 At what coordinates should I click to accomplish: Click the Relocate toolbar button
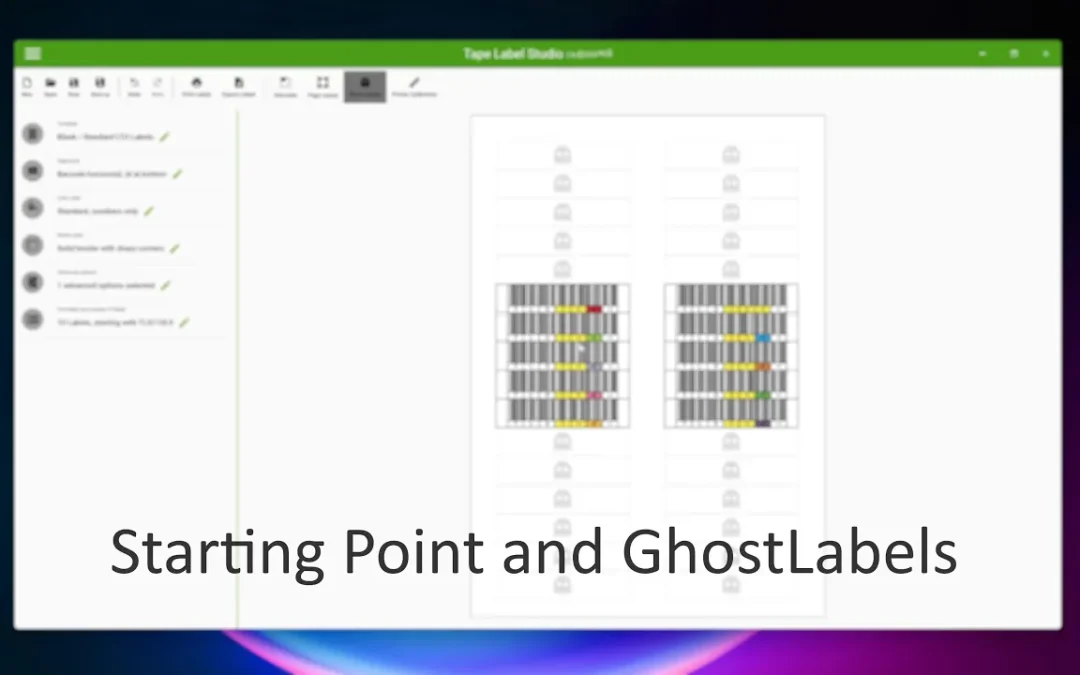pos(285,86)
